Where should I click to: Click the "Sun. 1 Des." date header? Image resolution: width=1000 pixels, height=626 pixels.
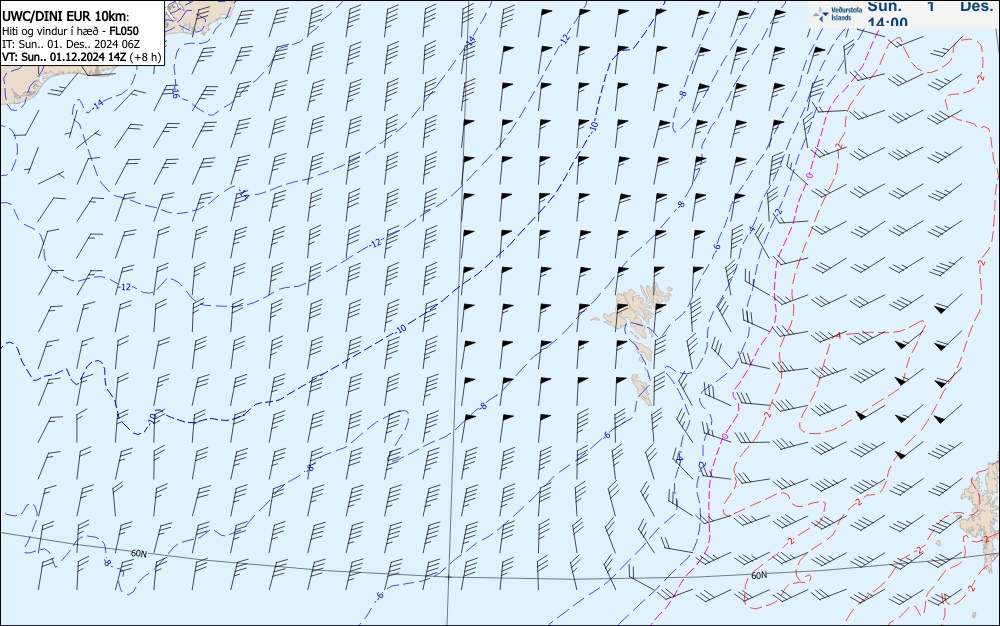930,6
